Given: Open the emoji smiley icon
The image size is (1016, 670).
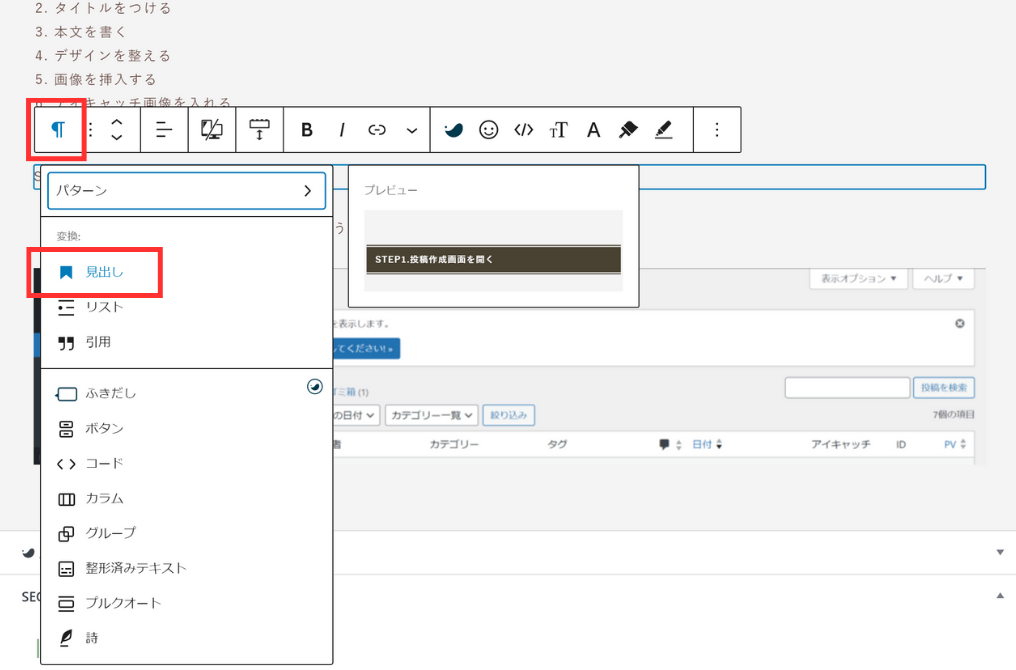Looking at the screenshot, I should (x=488, y=130).
